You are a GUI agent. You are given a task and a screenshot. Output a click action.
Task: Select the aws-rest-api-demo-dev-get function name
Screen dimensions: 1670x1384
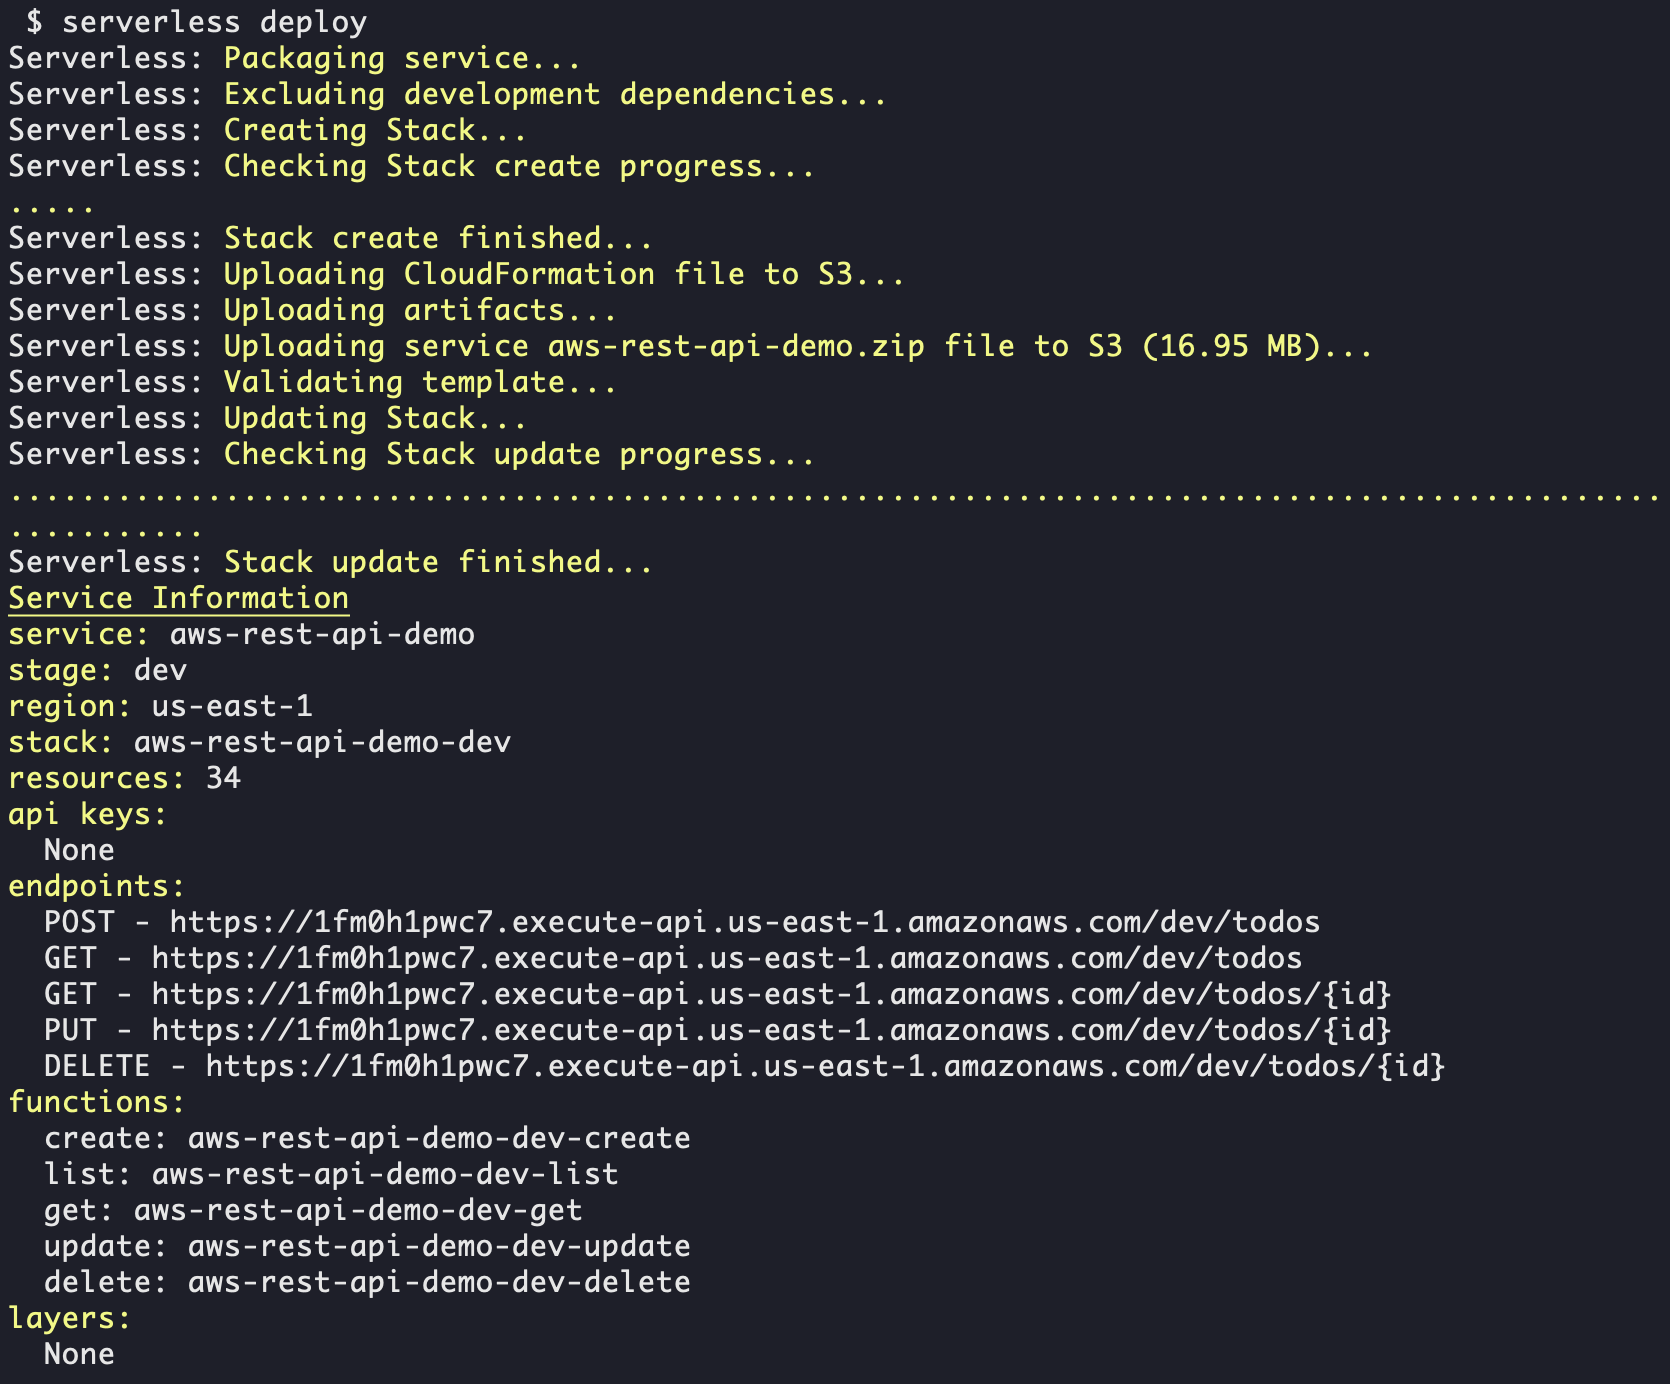[358, 1210]
